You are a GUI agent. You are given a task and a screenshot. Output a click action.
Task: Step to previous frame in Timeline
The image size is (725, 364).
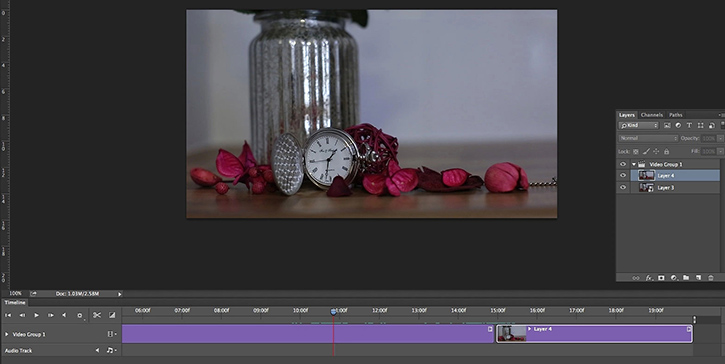(x=22, y=315)
